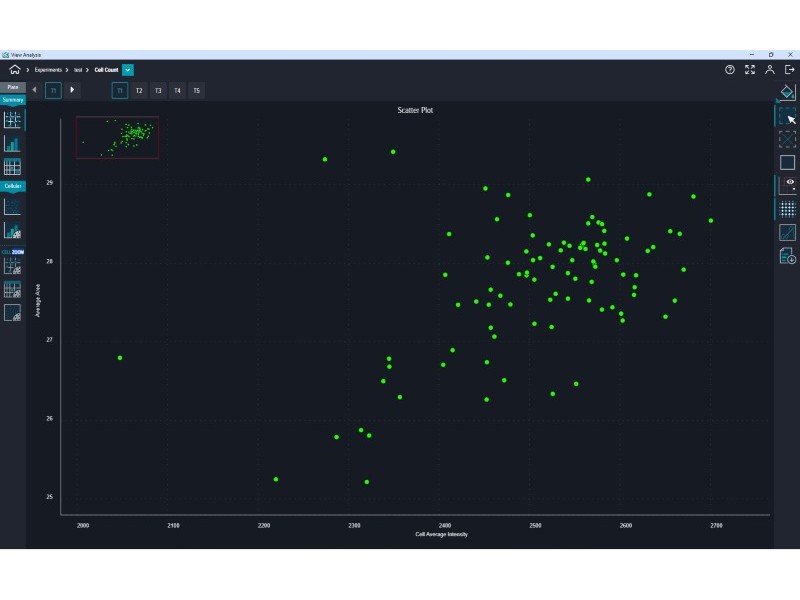
Task: Click the Average Area axis label
Action: (38, 301)
